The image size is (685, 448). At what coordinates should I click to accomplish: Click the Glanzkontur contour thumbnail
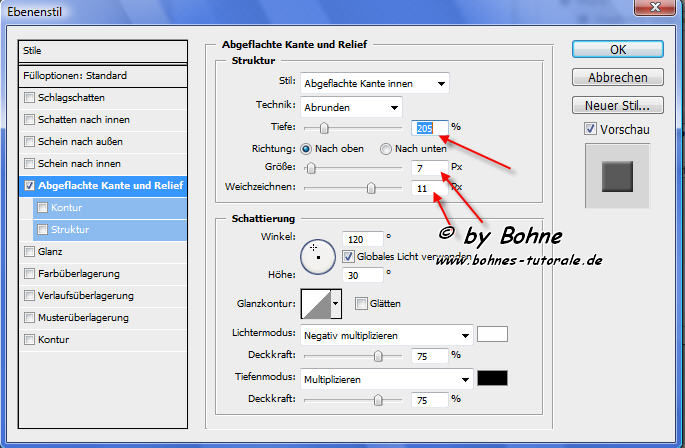point(315,304)
